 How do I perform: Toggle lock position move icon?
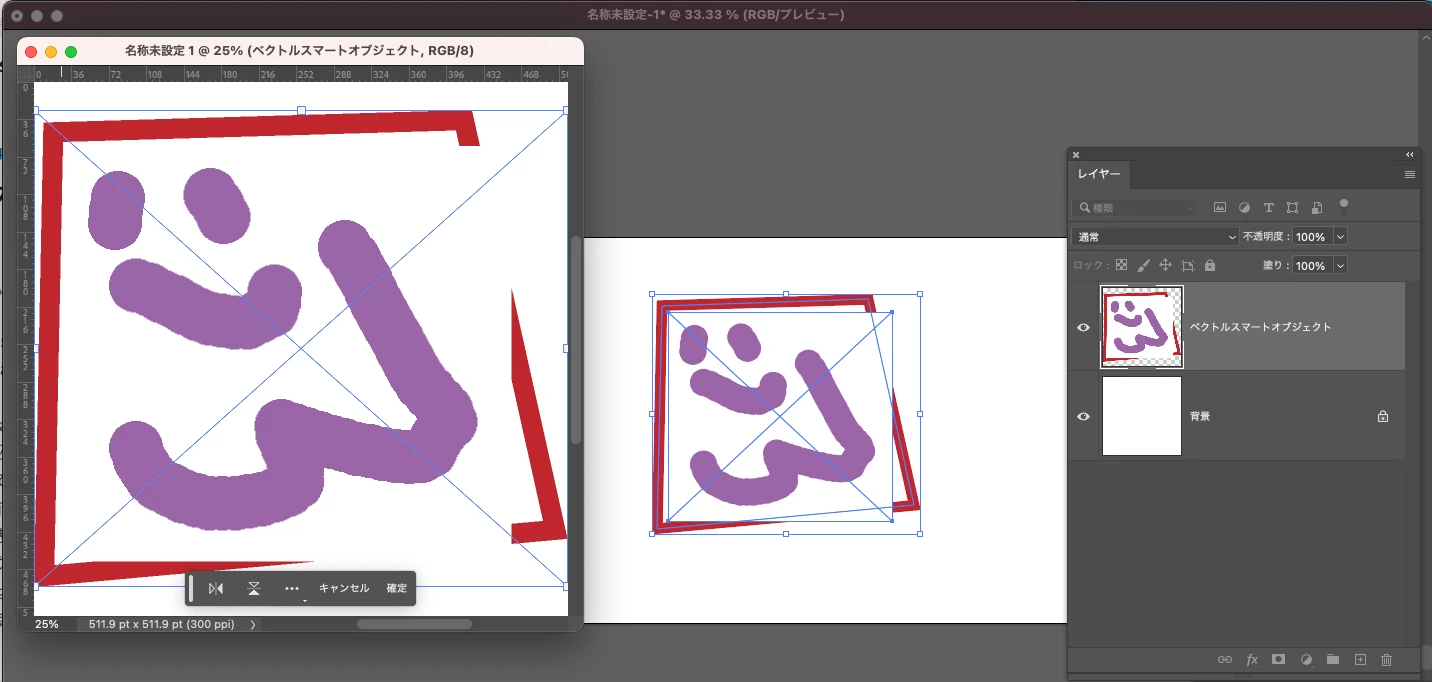1165,266
